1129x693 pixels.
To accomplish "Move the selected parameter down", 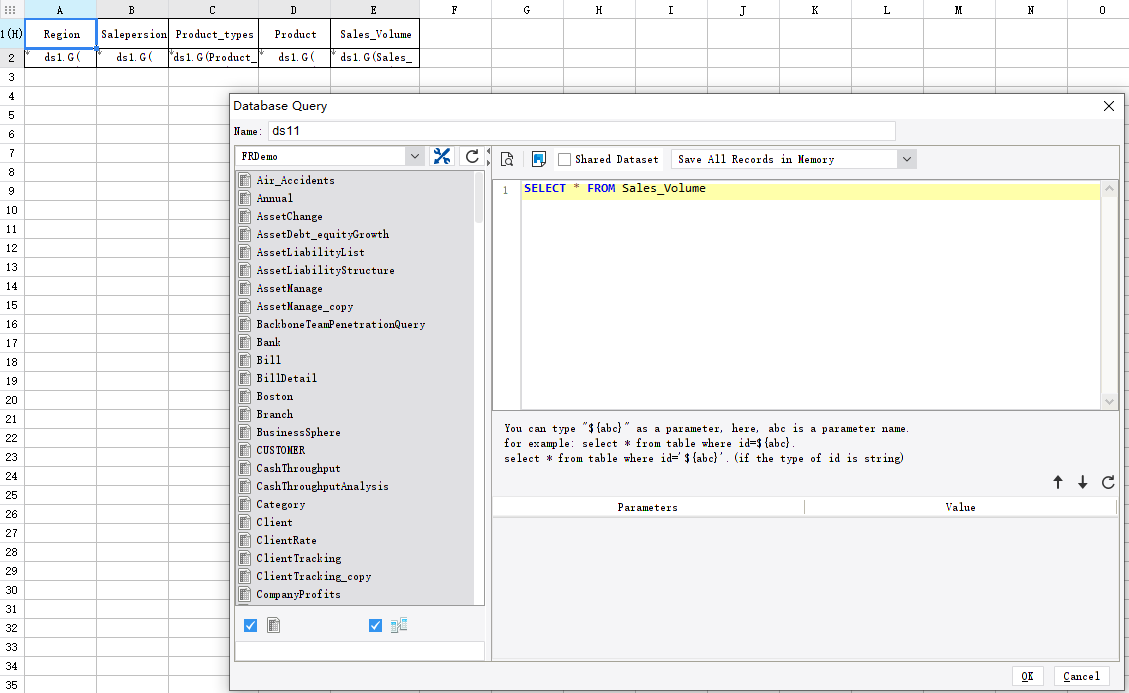I will [1083, 482].
